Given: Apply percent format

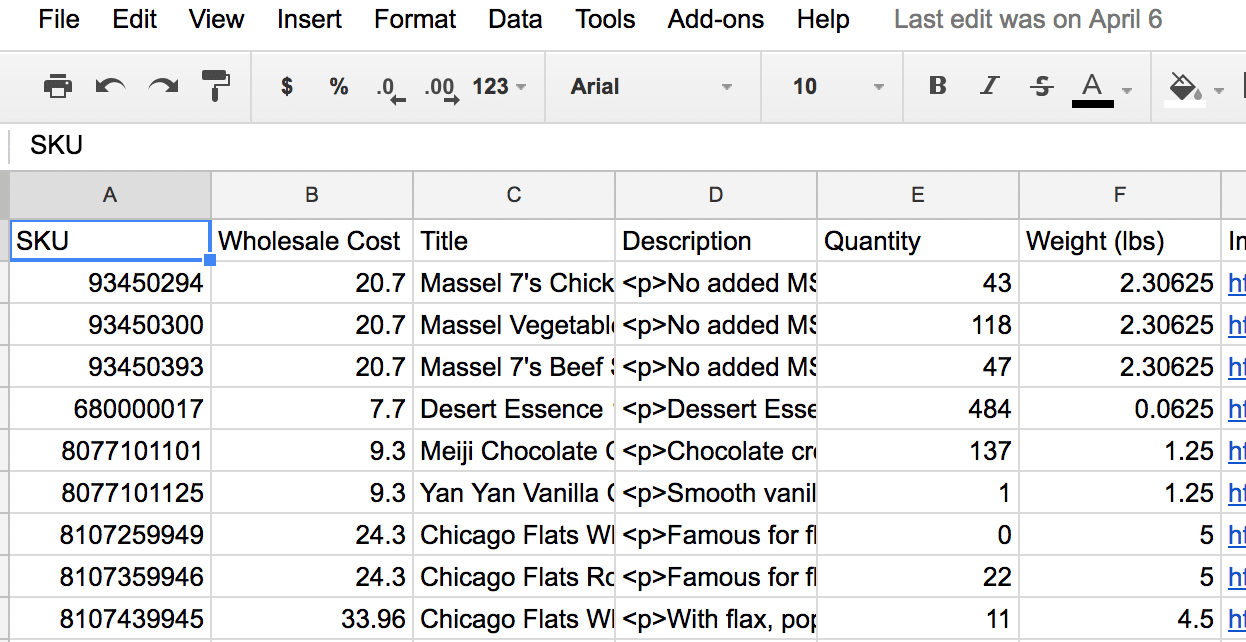Looking at the screenshot, I should (339, 87).
